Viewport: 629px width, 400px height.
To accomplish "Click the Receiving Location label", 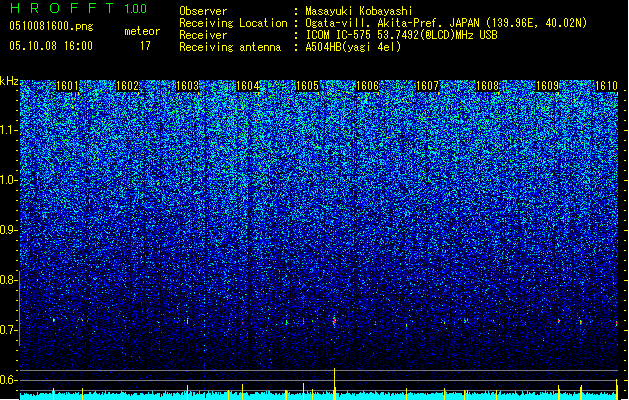I will pyautogui.click(x=233, y=23).
